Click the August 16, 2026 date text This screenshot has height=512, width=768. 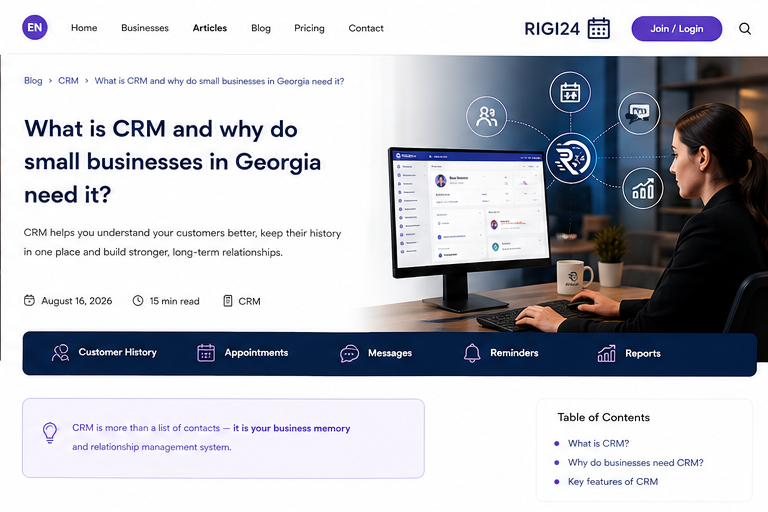click(76, 301)
